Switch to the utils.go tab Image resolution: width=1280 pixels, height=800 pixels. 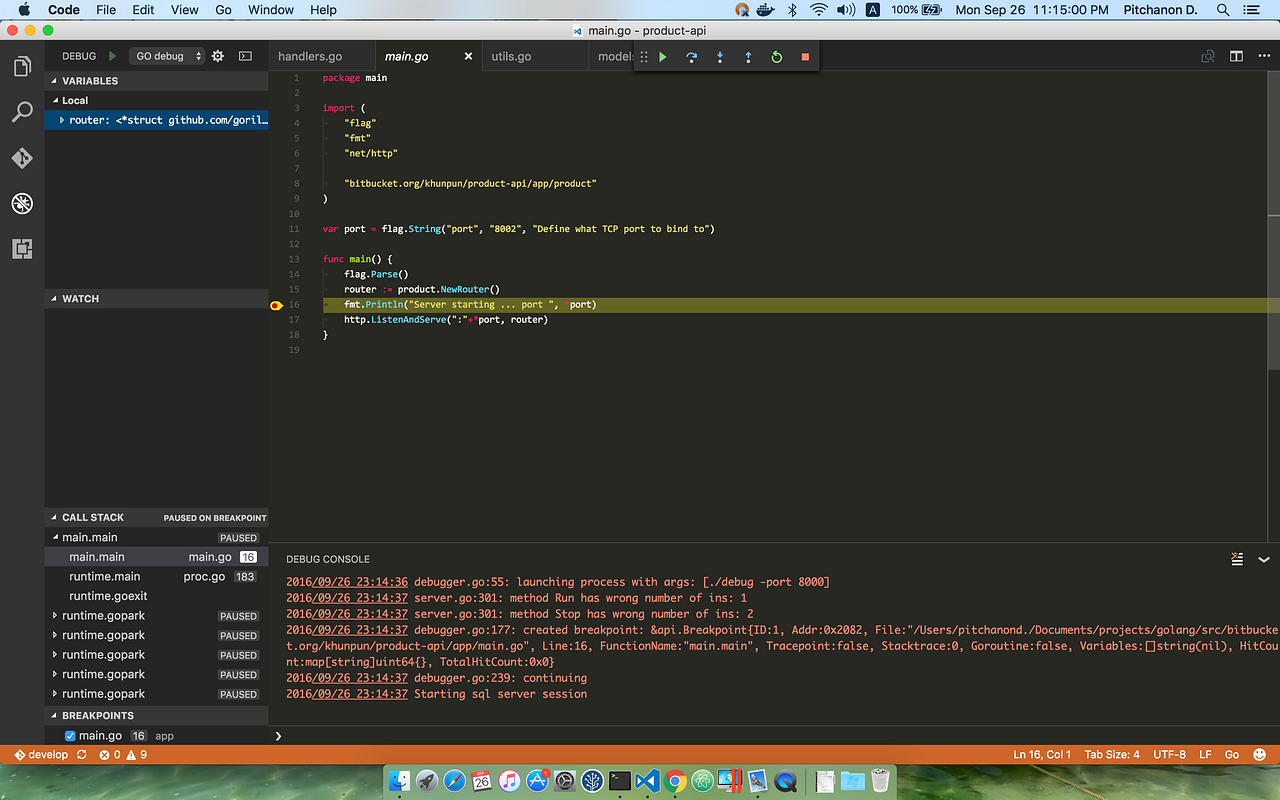[x=511, y=56]
